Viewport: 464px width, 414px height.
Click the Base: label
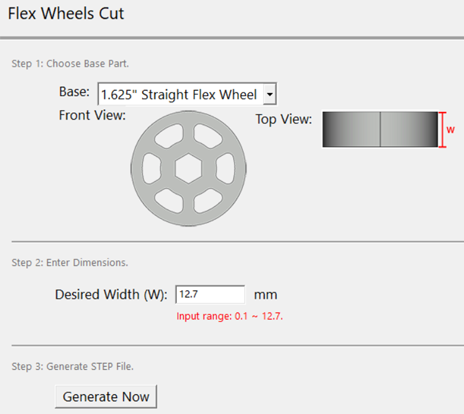point(74,92)
